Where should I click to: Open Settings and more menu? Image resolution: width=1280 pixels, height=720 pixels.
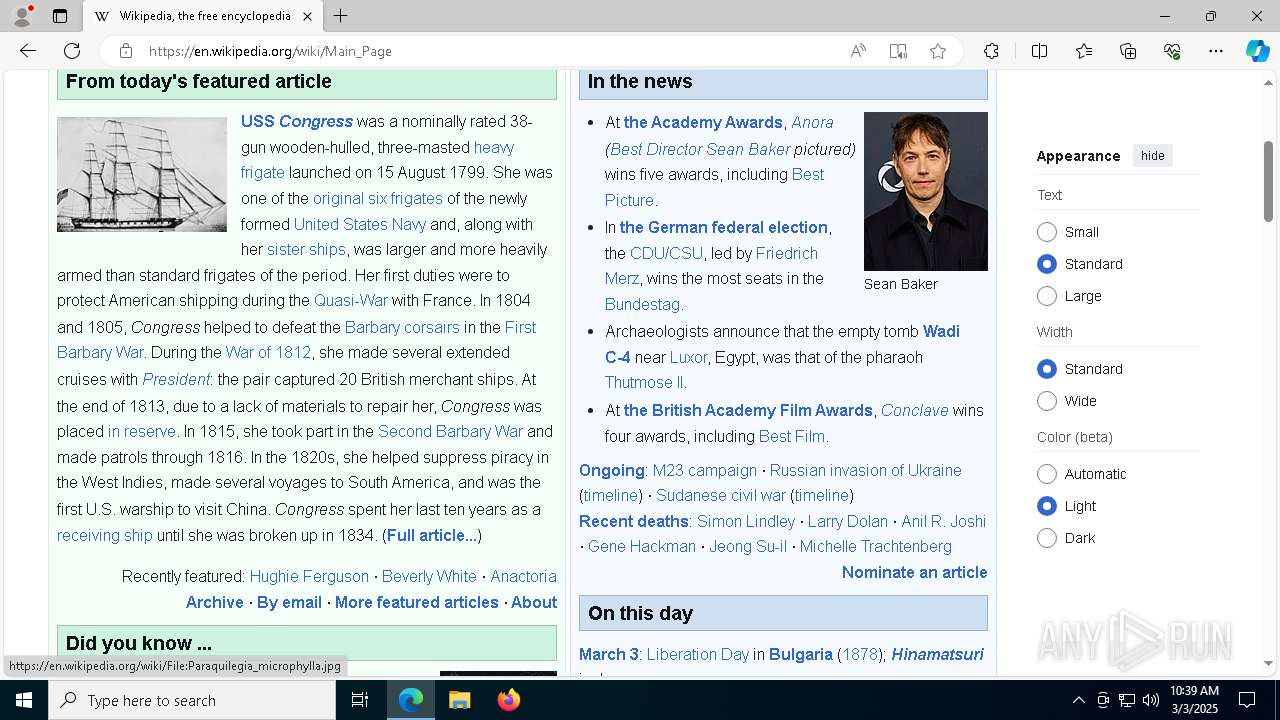pyautogui.click(x=1216, y=51)
